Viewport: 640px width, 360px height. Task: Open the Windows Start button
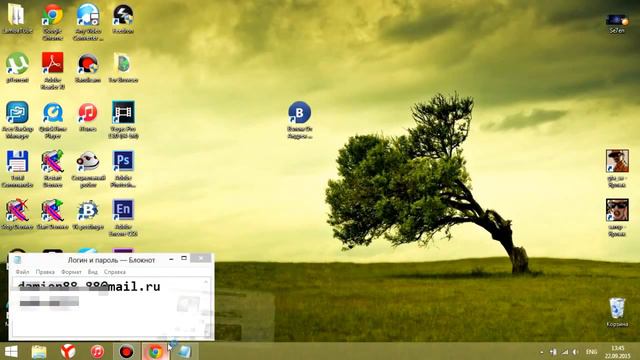click(x=11, y=351)
